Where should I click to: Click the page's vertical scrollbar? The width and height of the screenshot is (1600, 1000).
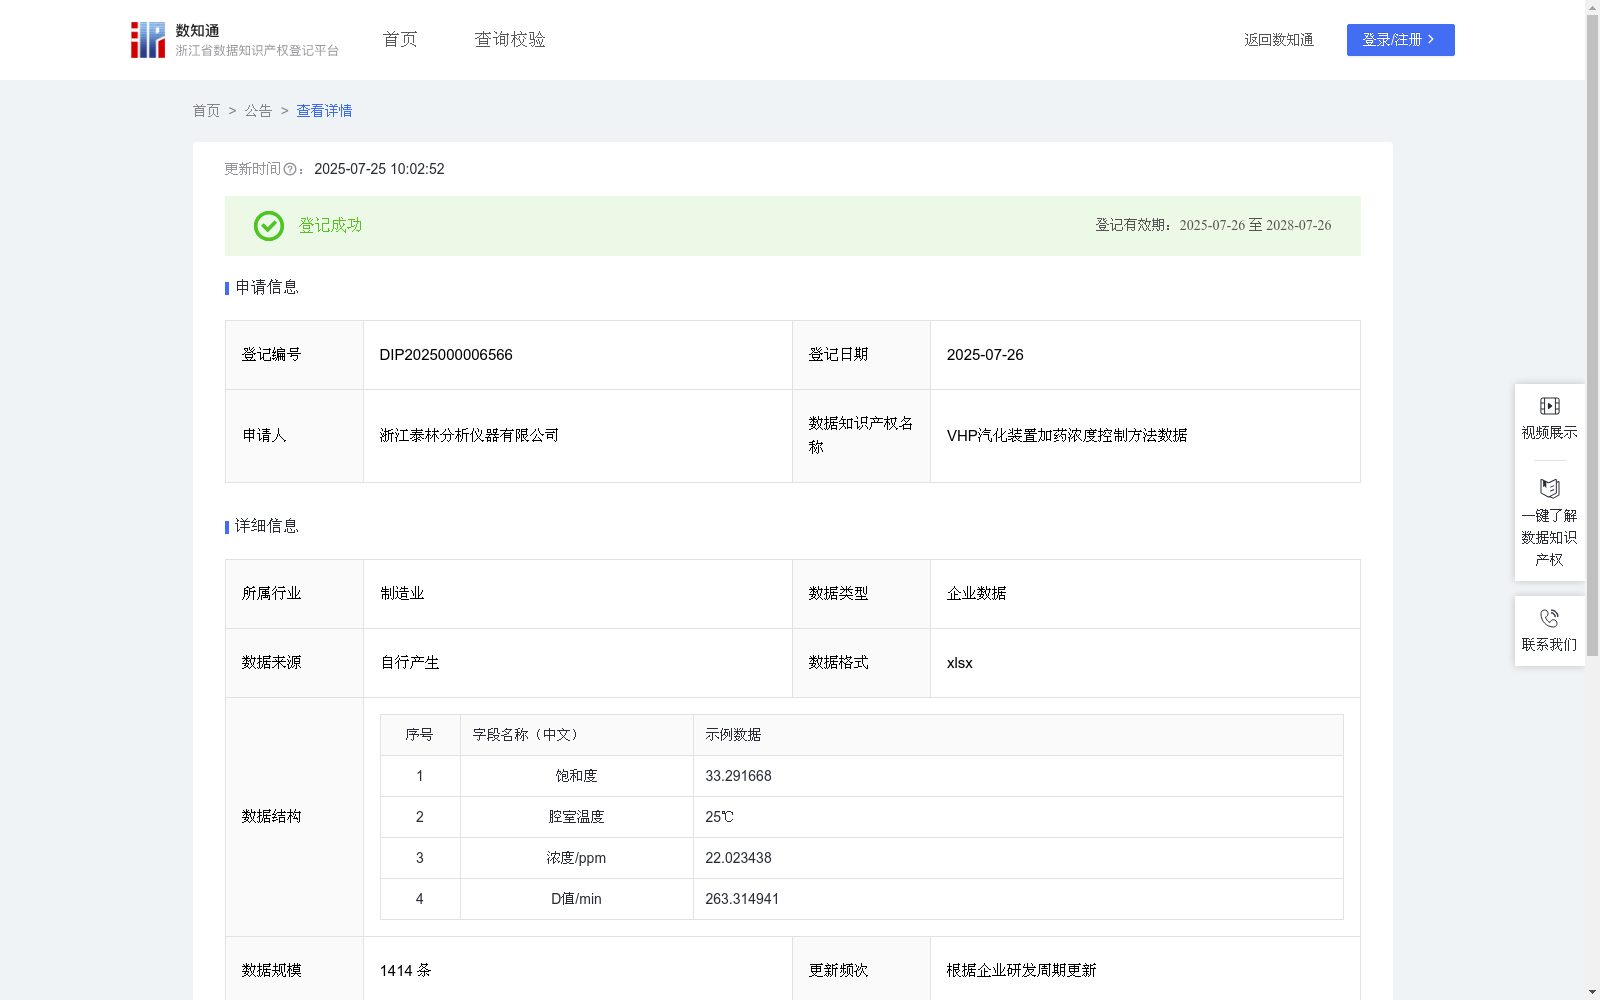click(1592, 335)
